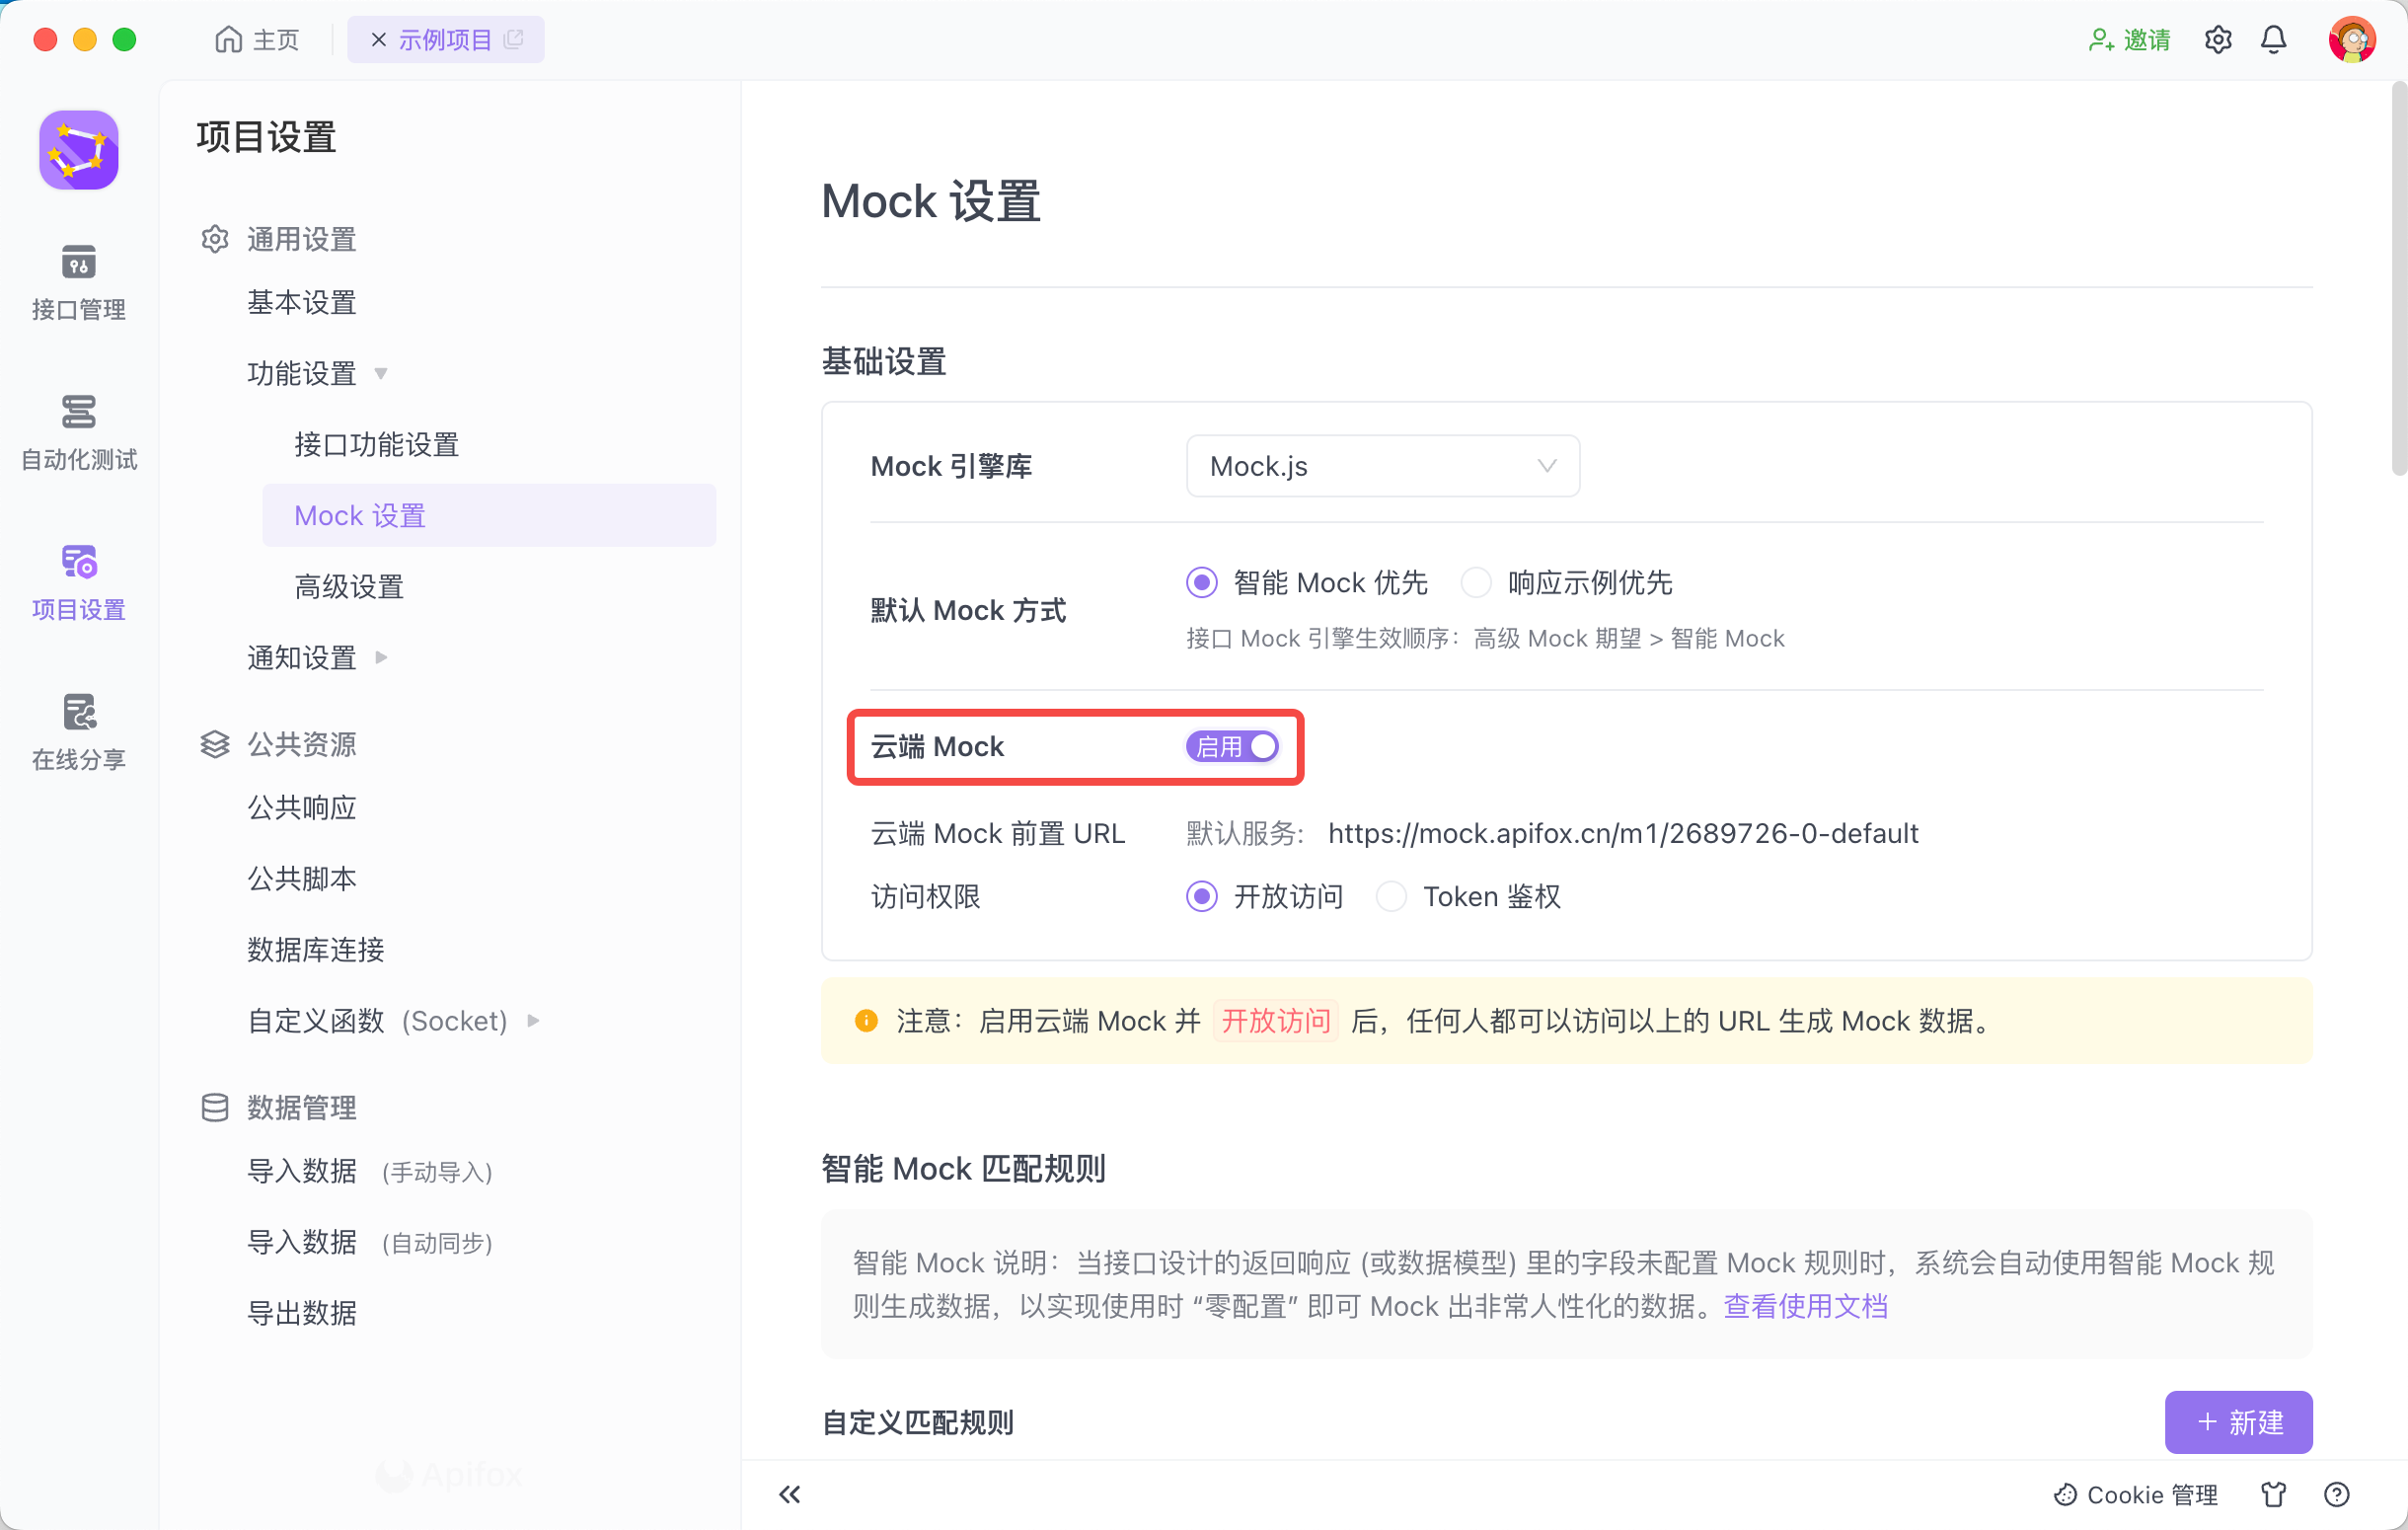Click the help question mark icon
This screenshot has height=1530, width=2408.
pyautogui.click(x=2336, y=1494)
